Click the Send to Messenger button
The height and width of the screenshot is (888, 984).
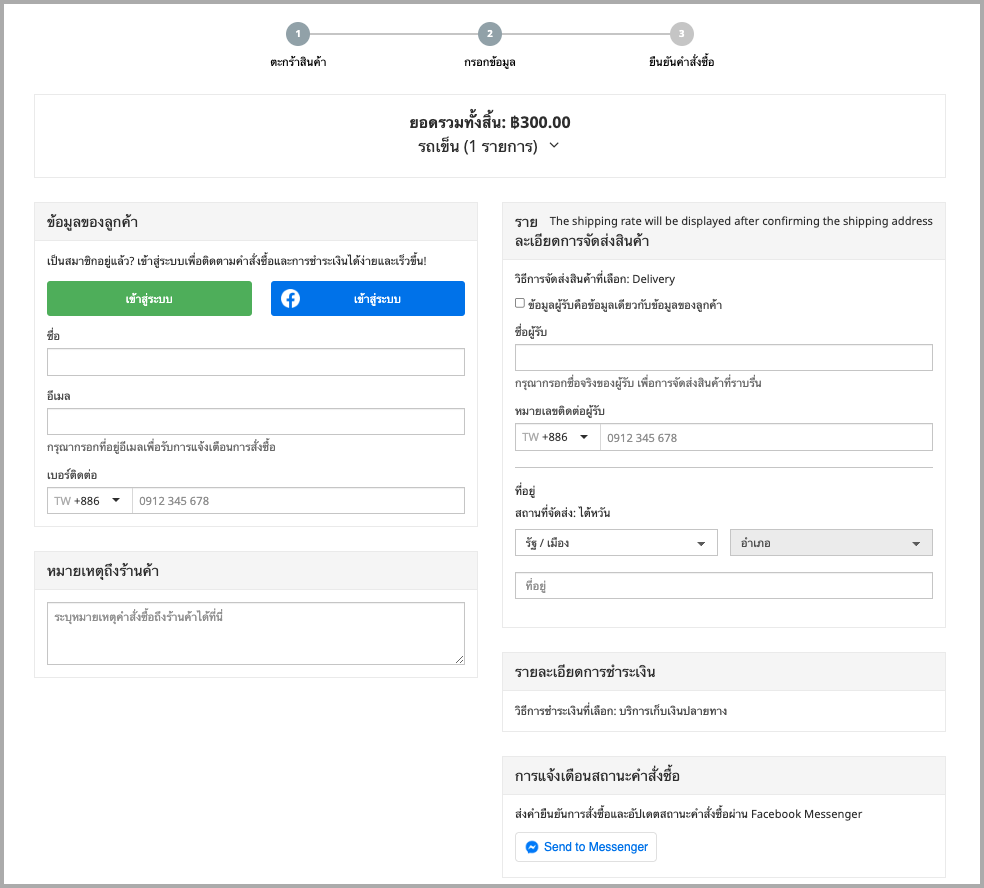tap(586, 847)
